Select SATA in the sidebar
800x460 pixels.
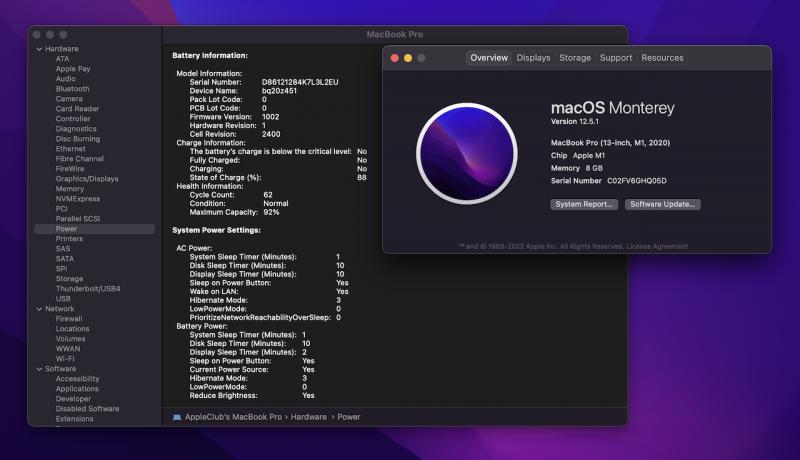(x=64, y=259)
